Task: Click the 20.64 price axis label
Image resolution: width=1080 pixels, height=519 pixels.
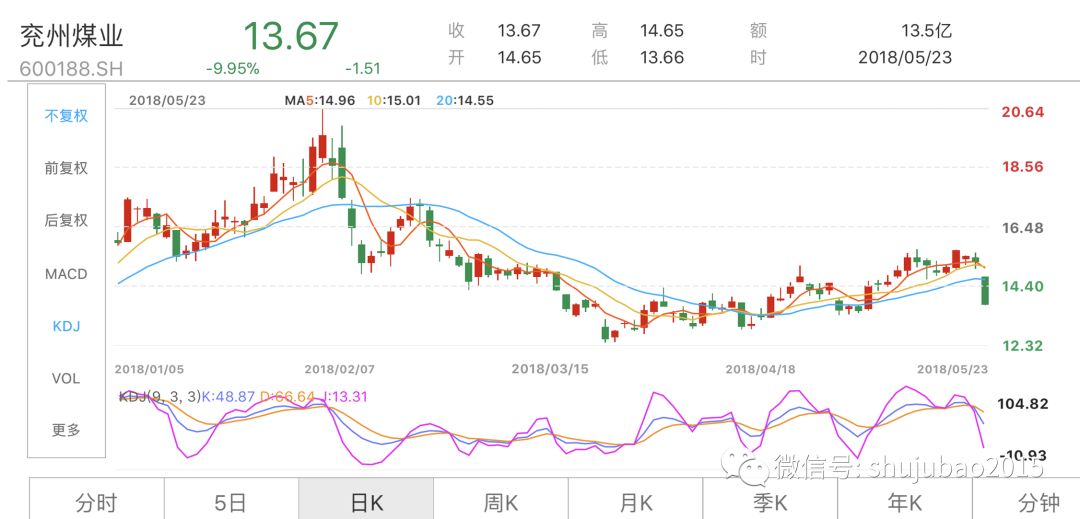Action: [1023, 113]
